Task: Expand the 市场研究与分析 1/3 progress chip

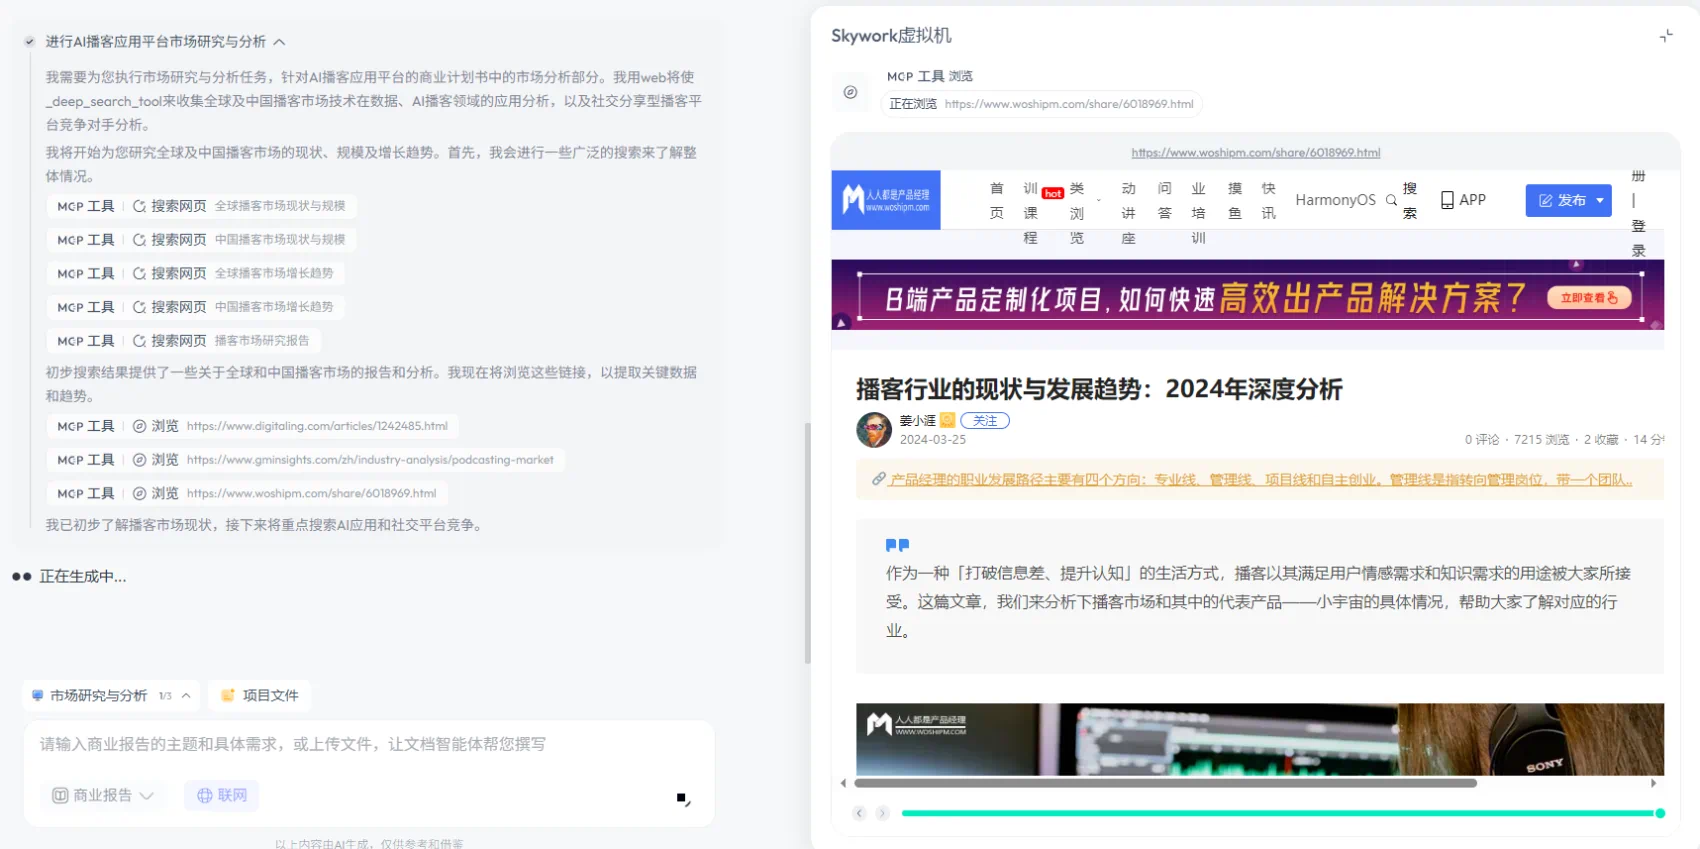Action: 111,696
